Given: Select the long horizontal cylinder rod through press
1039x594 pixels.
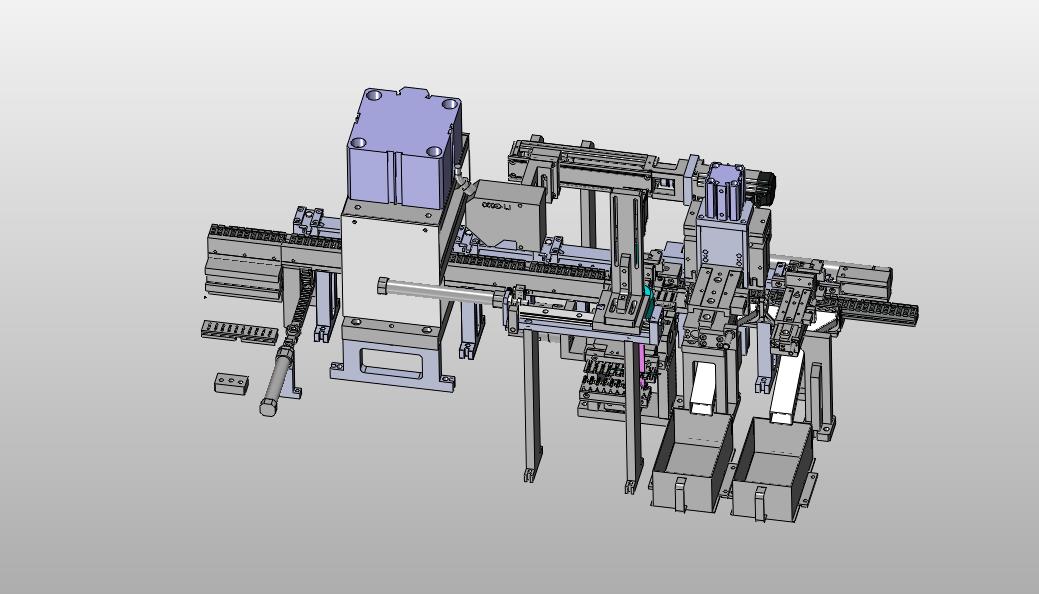Looking at the screenshot, I should (440, 291).
